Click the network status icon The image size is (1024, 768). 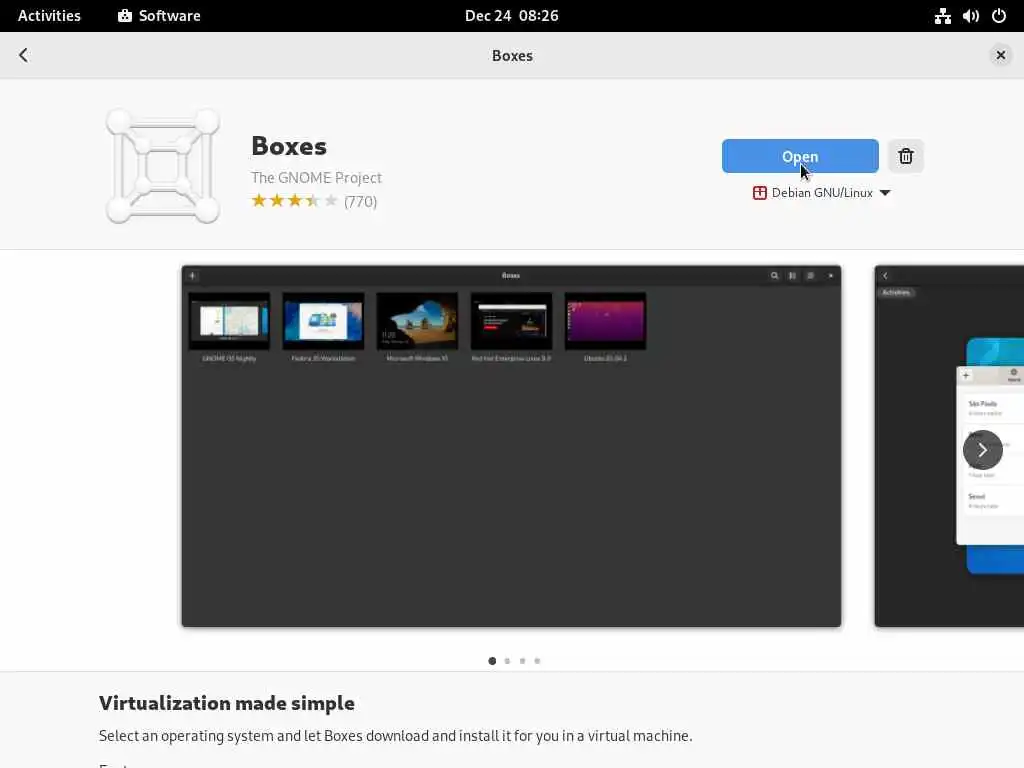coord(942,16)
